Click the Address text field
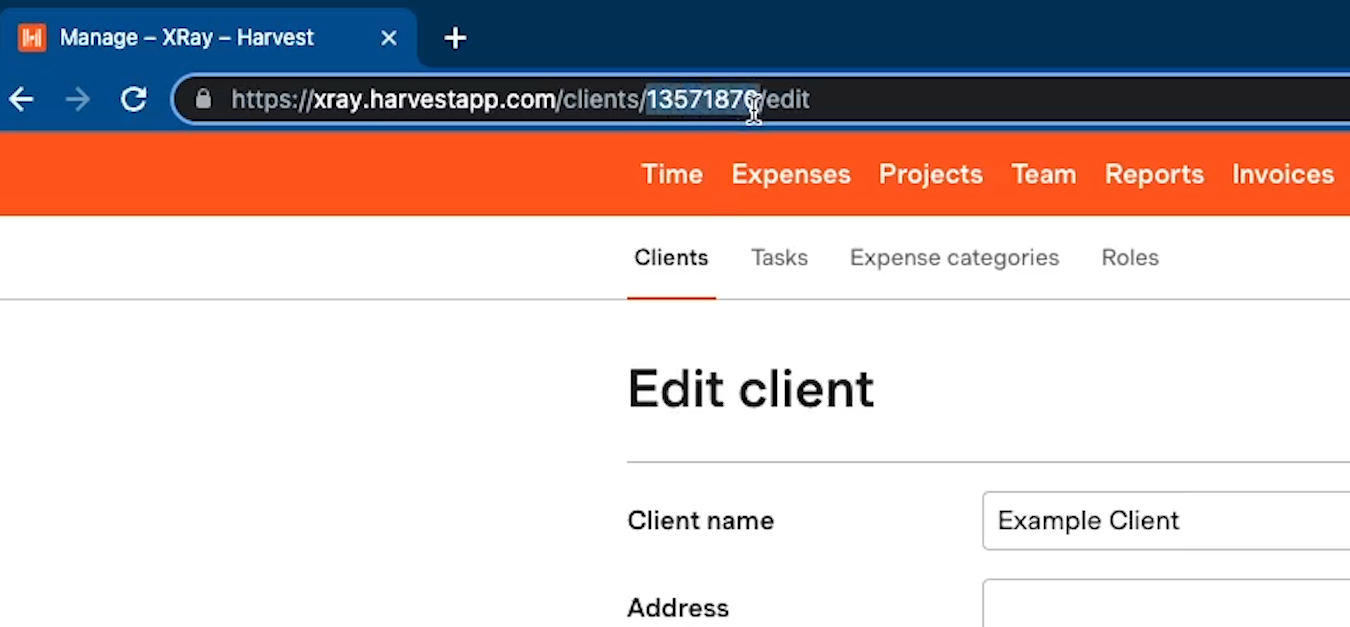The image size is (1350, 627). tap(1166, 603)
